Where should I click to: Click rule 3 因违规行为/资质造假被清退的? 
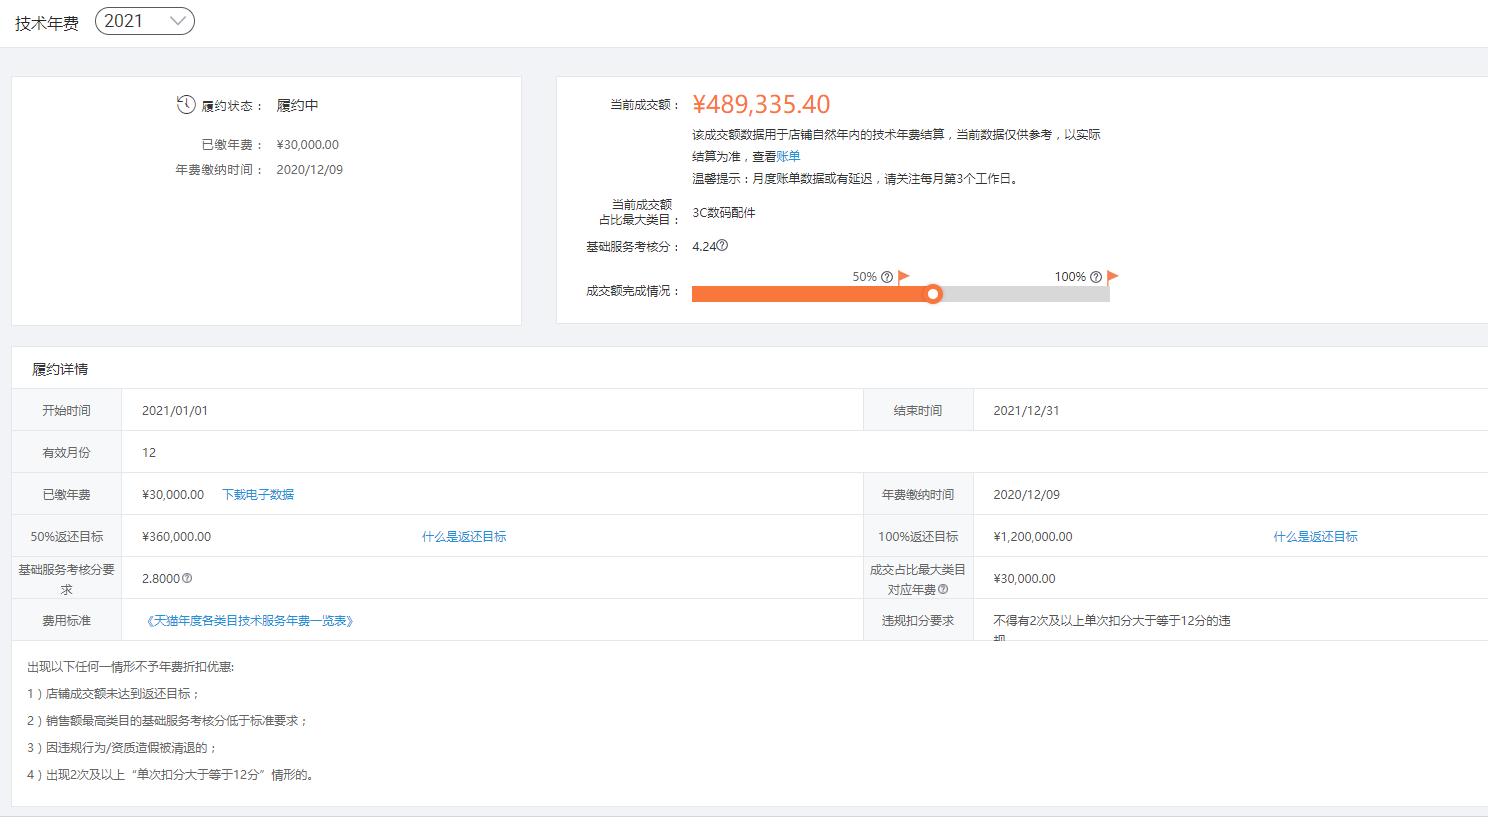(122, 747)
